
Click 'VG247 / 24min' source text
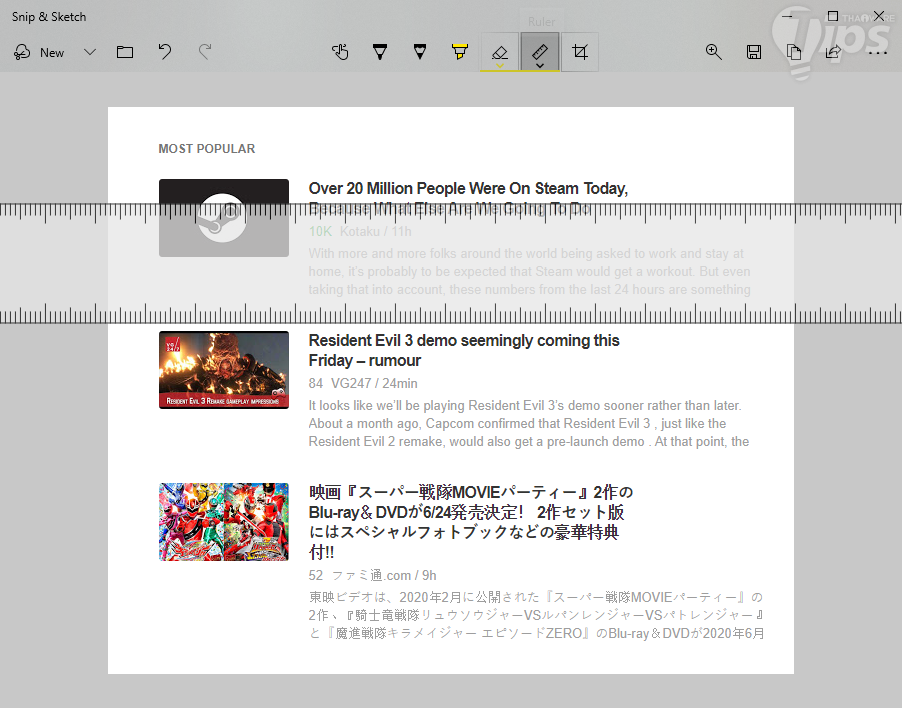[x=374, y=384]
